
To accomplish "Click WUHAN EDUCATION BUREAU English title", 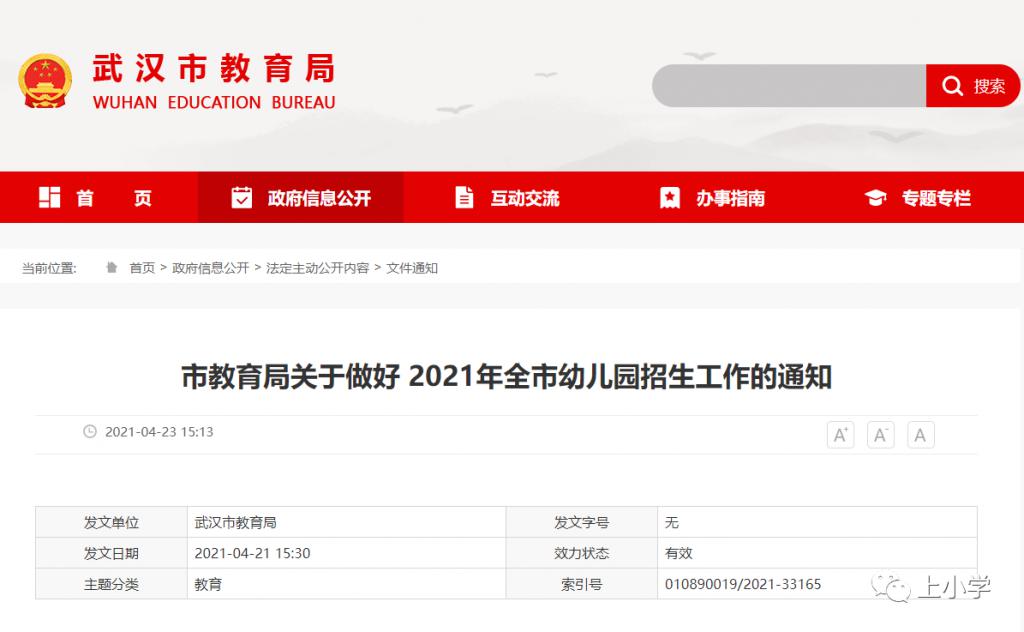I will point(214,103).
